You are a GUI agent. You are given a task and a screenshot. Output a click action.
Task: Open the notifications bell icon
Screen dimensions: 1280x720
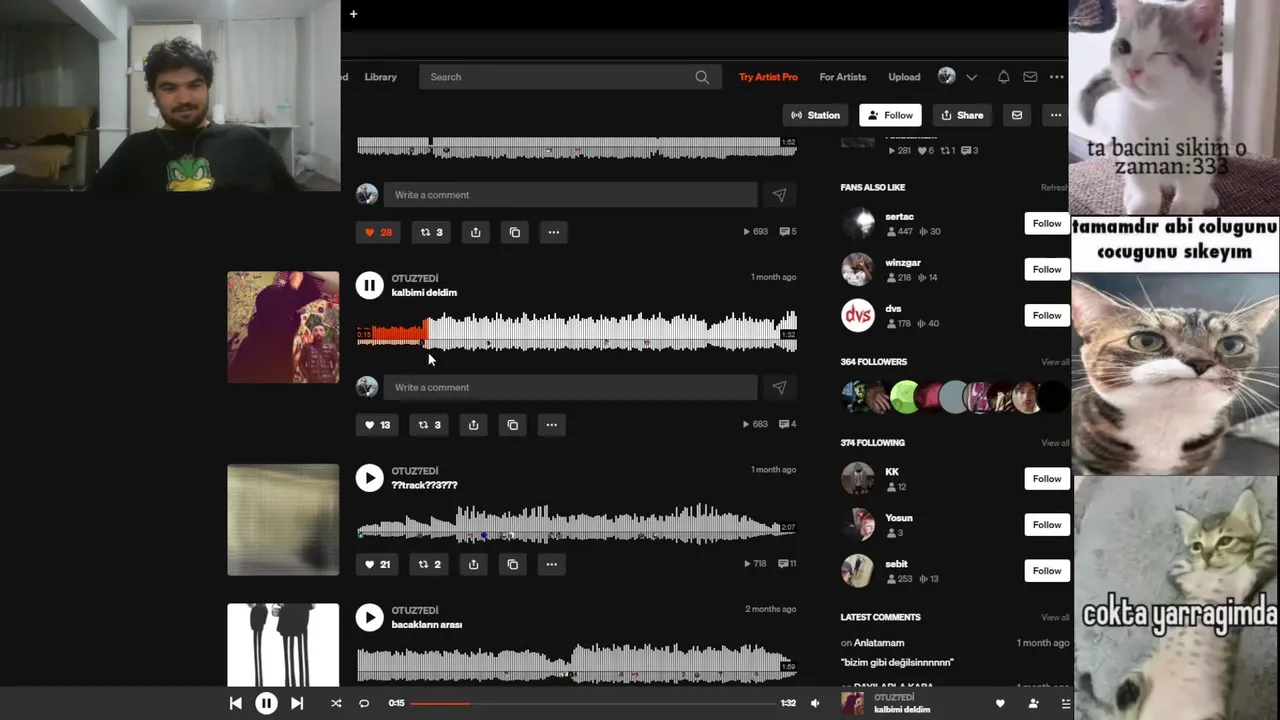1003,77
